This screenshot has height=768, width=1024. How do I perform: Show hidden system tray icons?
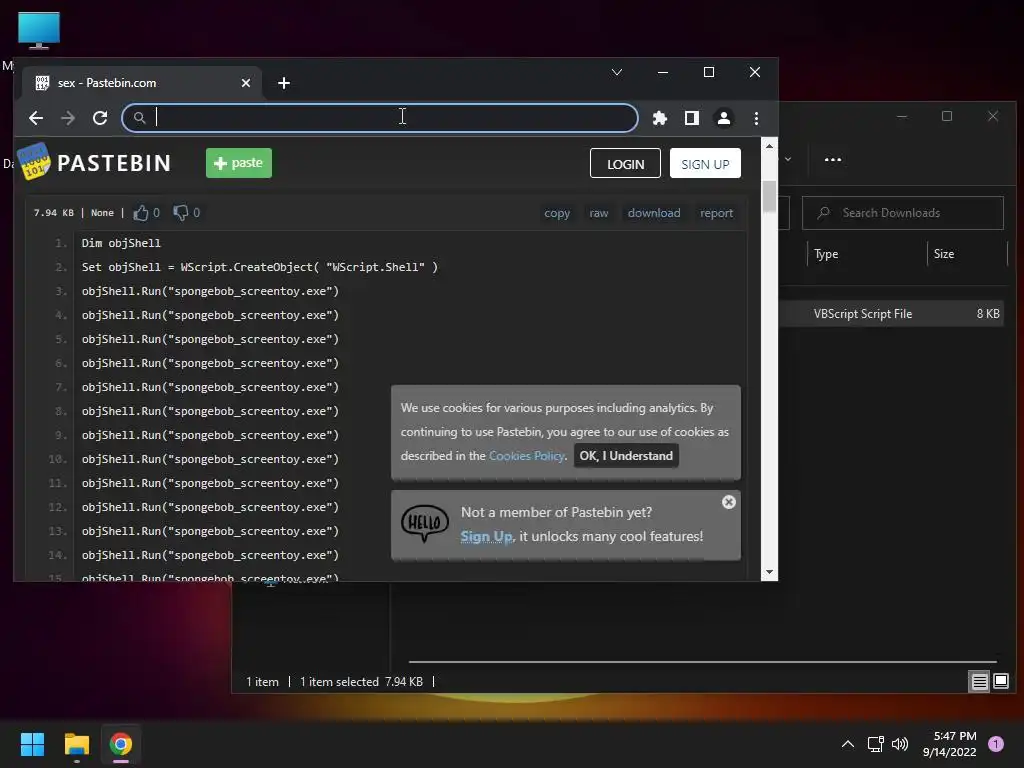tap(848, 744)
